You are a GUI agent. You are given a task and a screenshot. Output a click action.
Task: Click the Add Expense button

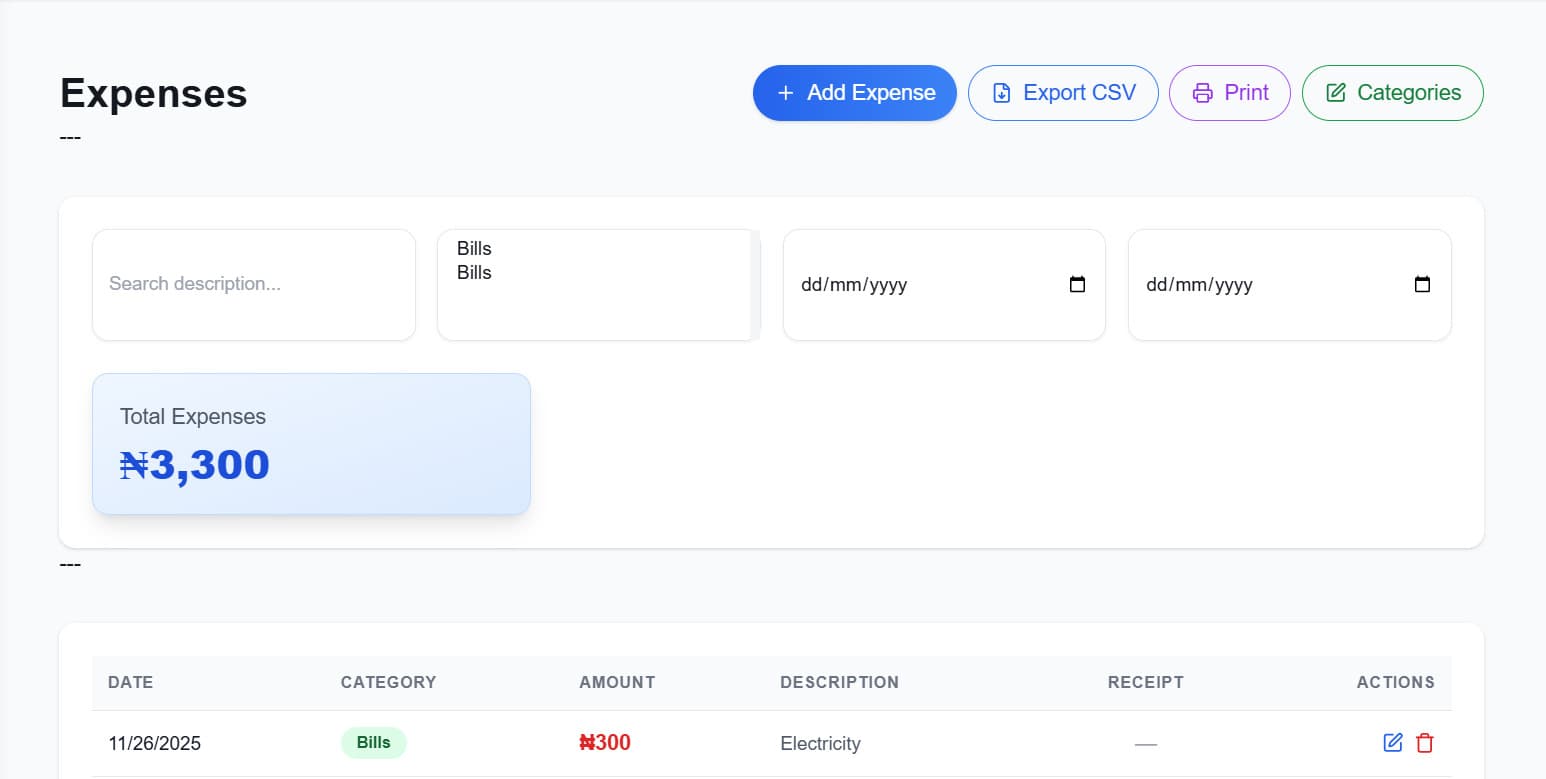pyautogui.click(x=855, y=92)
